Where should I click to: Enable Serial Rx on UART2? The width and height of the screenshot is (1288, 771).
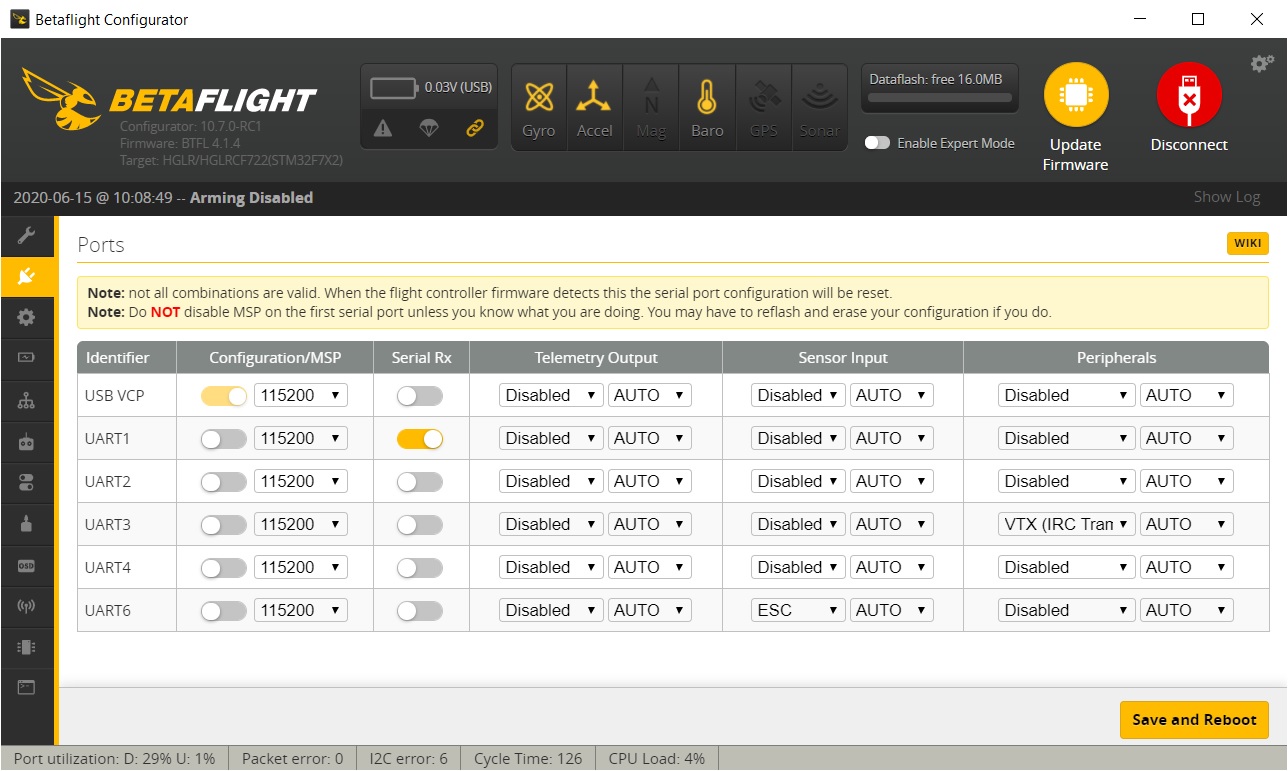[x=420, y=481]
